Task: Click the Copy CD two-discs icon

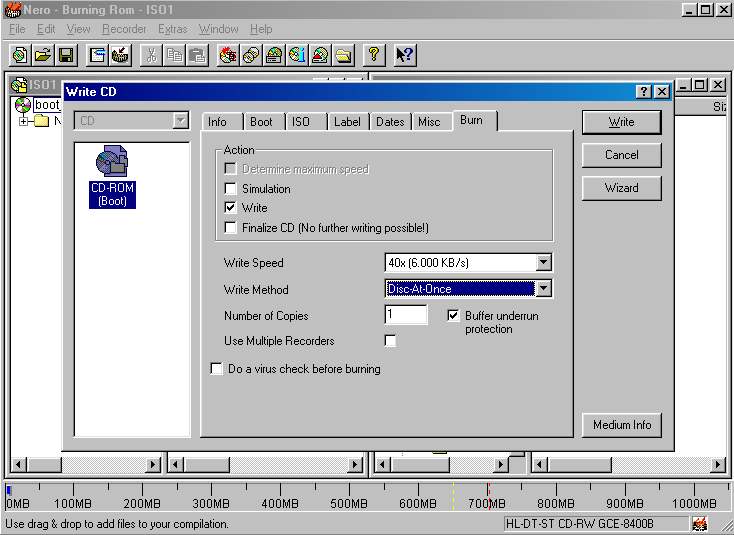Action: click(251, 55)
